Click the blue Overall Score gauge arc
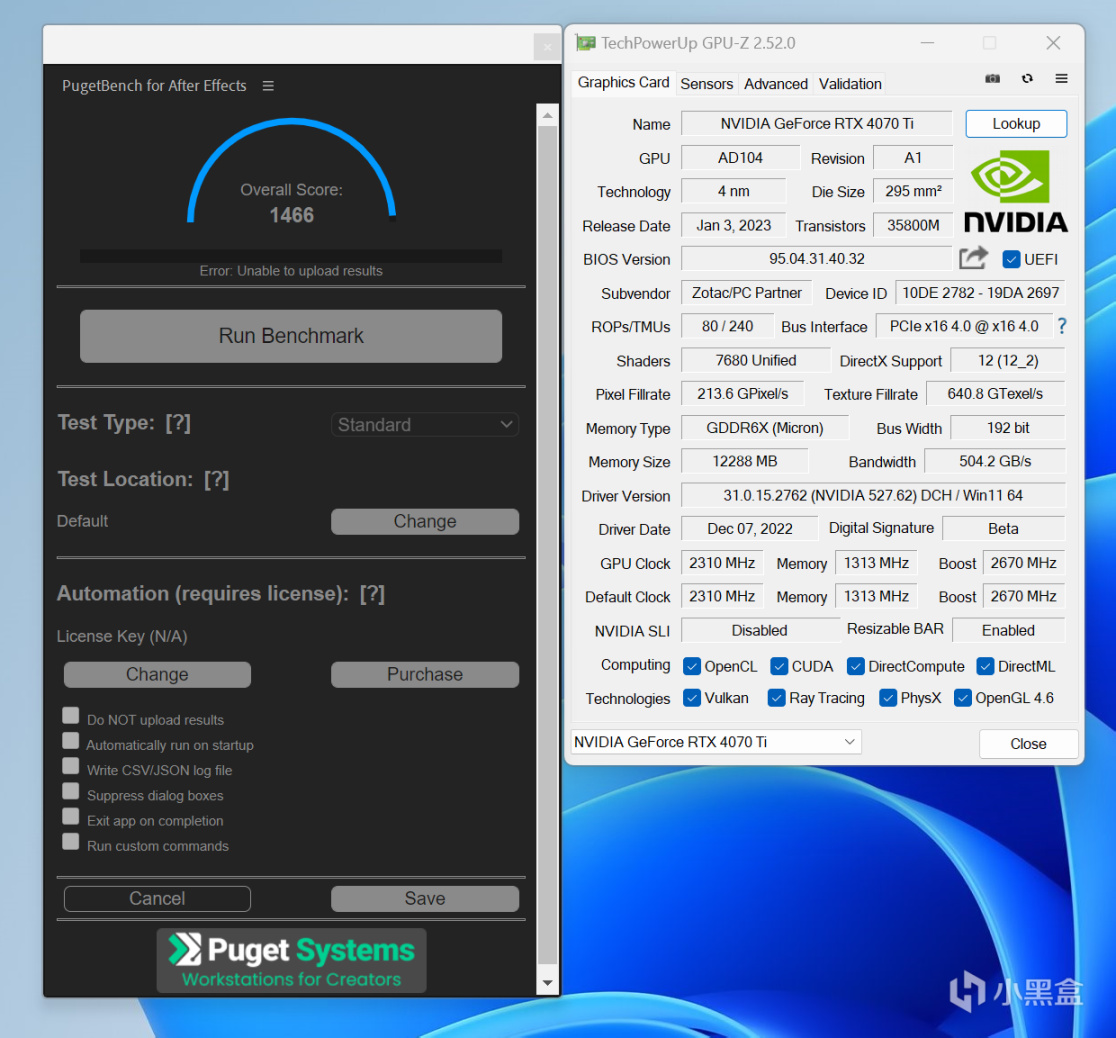Screen dimensions: 1116x1038 [x=291, y=122]
